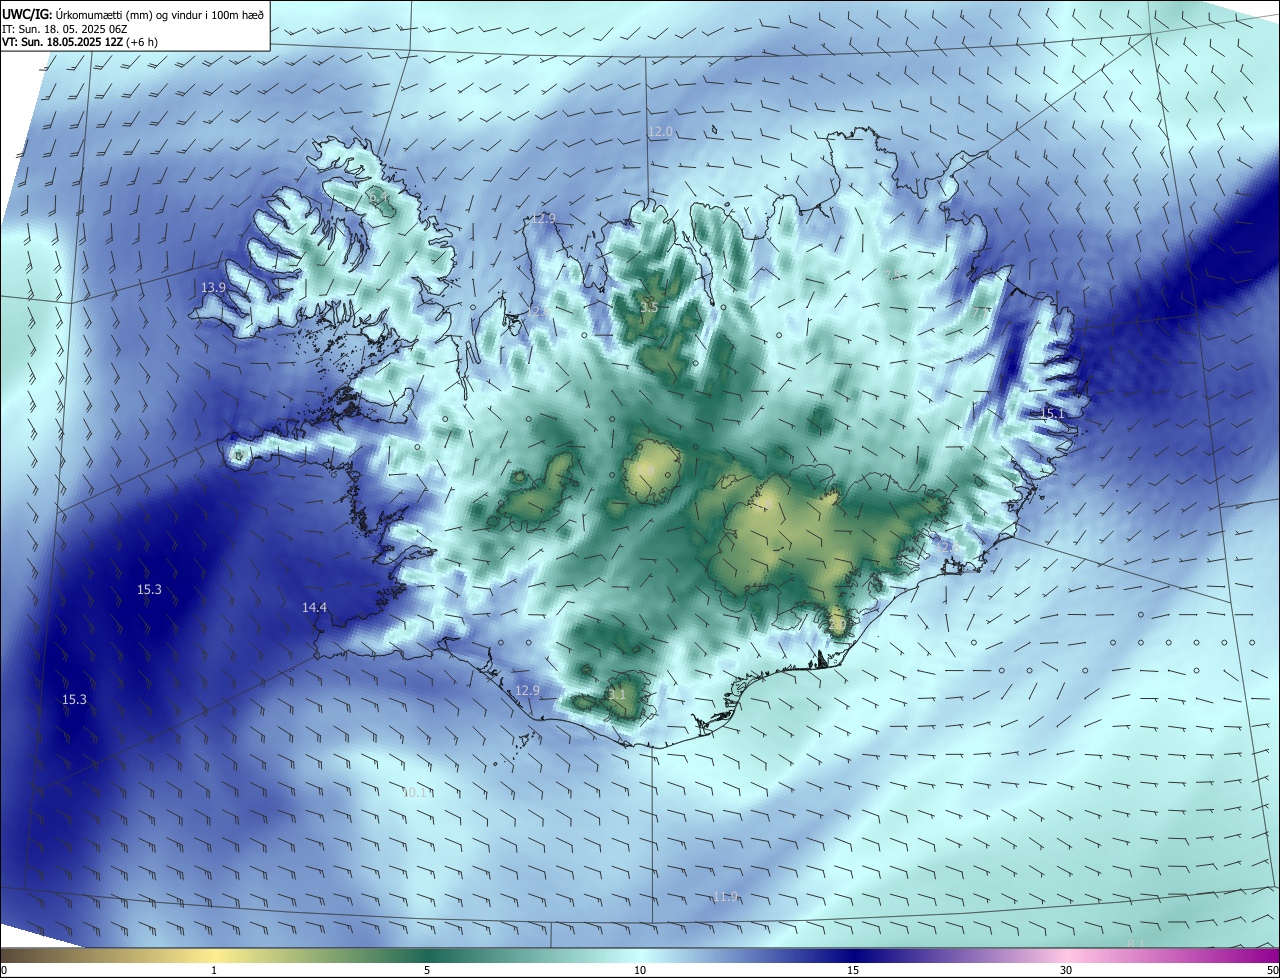Image resolution: width=1280 pixels, height=978 pixels.
Task: Click the initialization time 'IT: Sun. 18. 05. 2025 06Z'
Action: (x=66, y=28)
